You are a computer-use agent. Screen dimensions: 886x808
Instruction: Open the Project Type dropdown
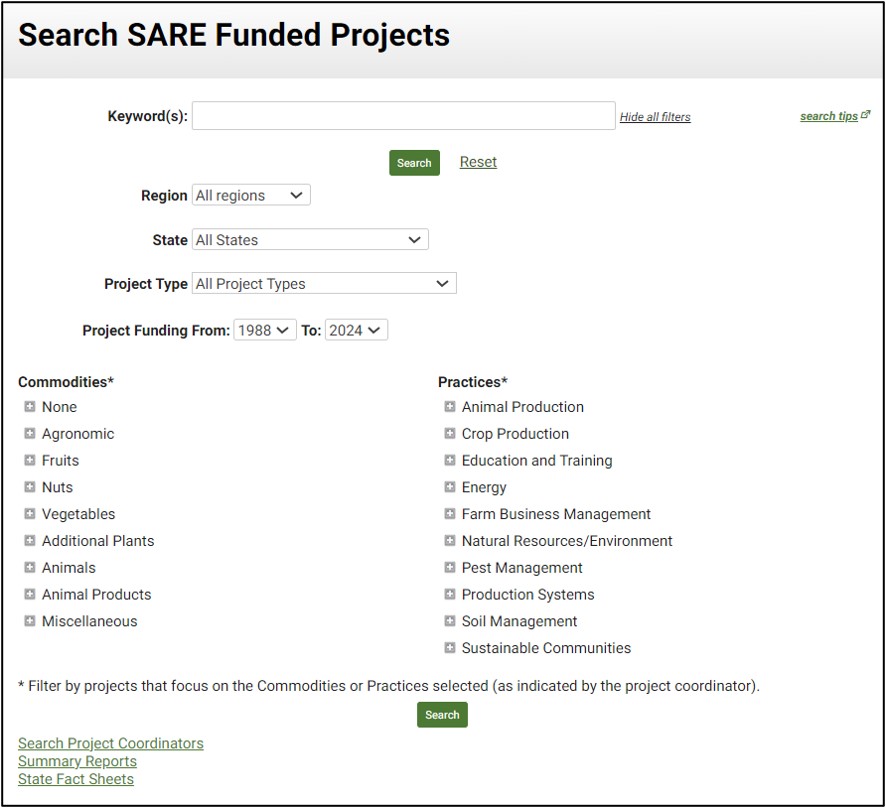324,284
